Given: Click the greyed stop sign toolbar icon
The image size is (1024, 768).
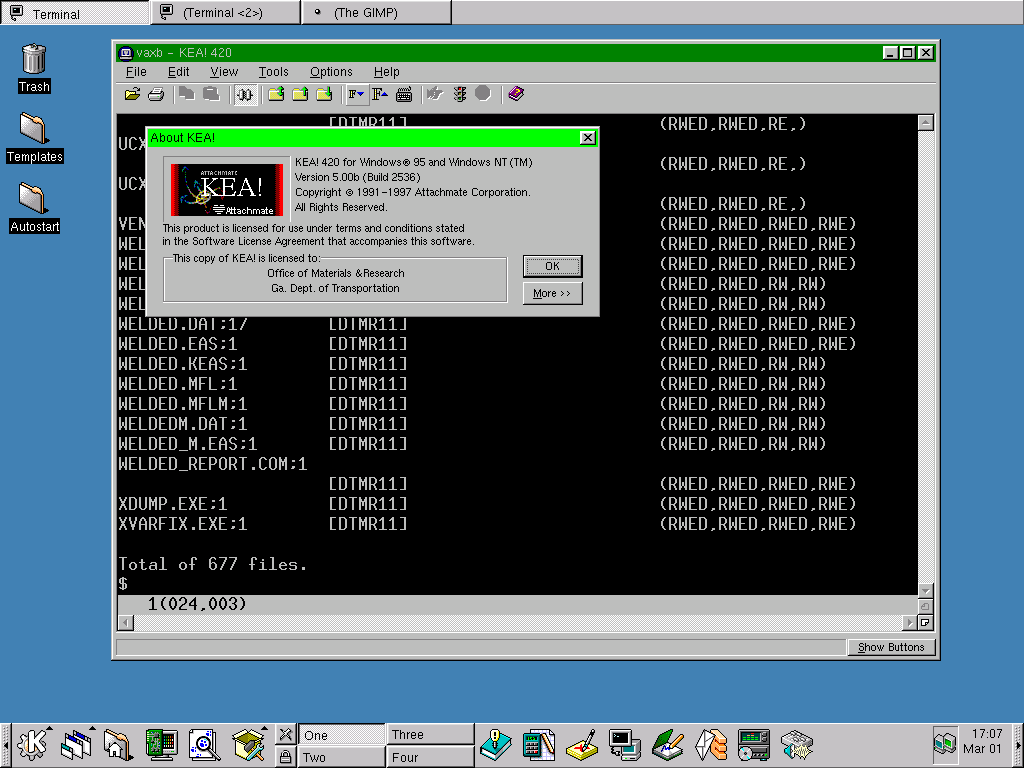Looking at the screenshot, I should pos(483,95).
